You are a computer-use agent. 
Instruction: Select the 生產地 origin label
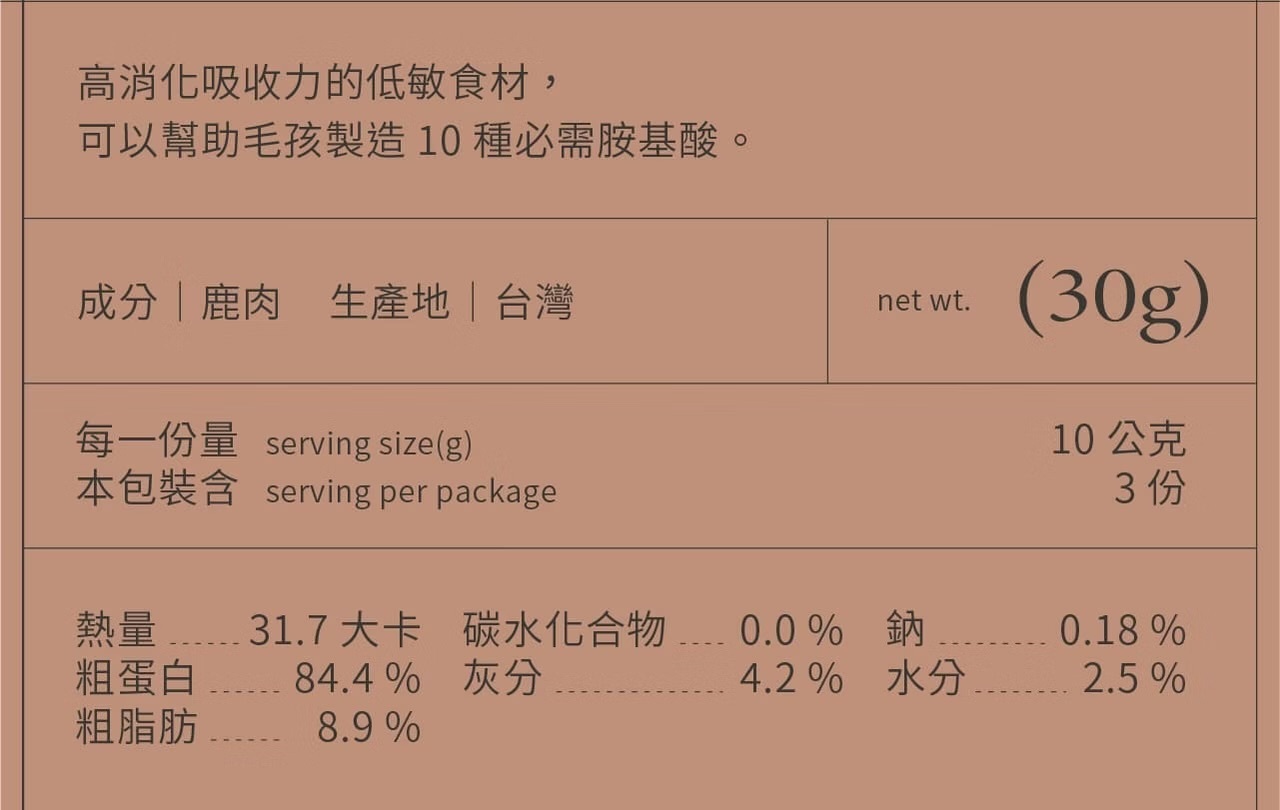pos(389,302)
